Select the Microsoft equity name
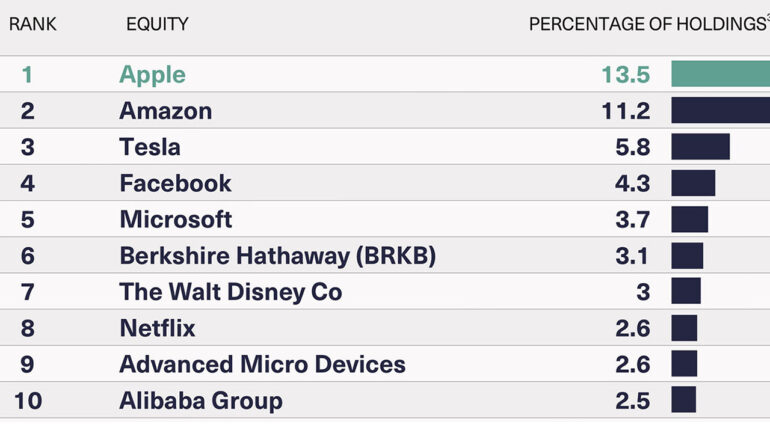 pyautogui.click(x=176, y=219)
